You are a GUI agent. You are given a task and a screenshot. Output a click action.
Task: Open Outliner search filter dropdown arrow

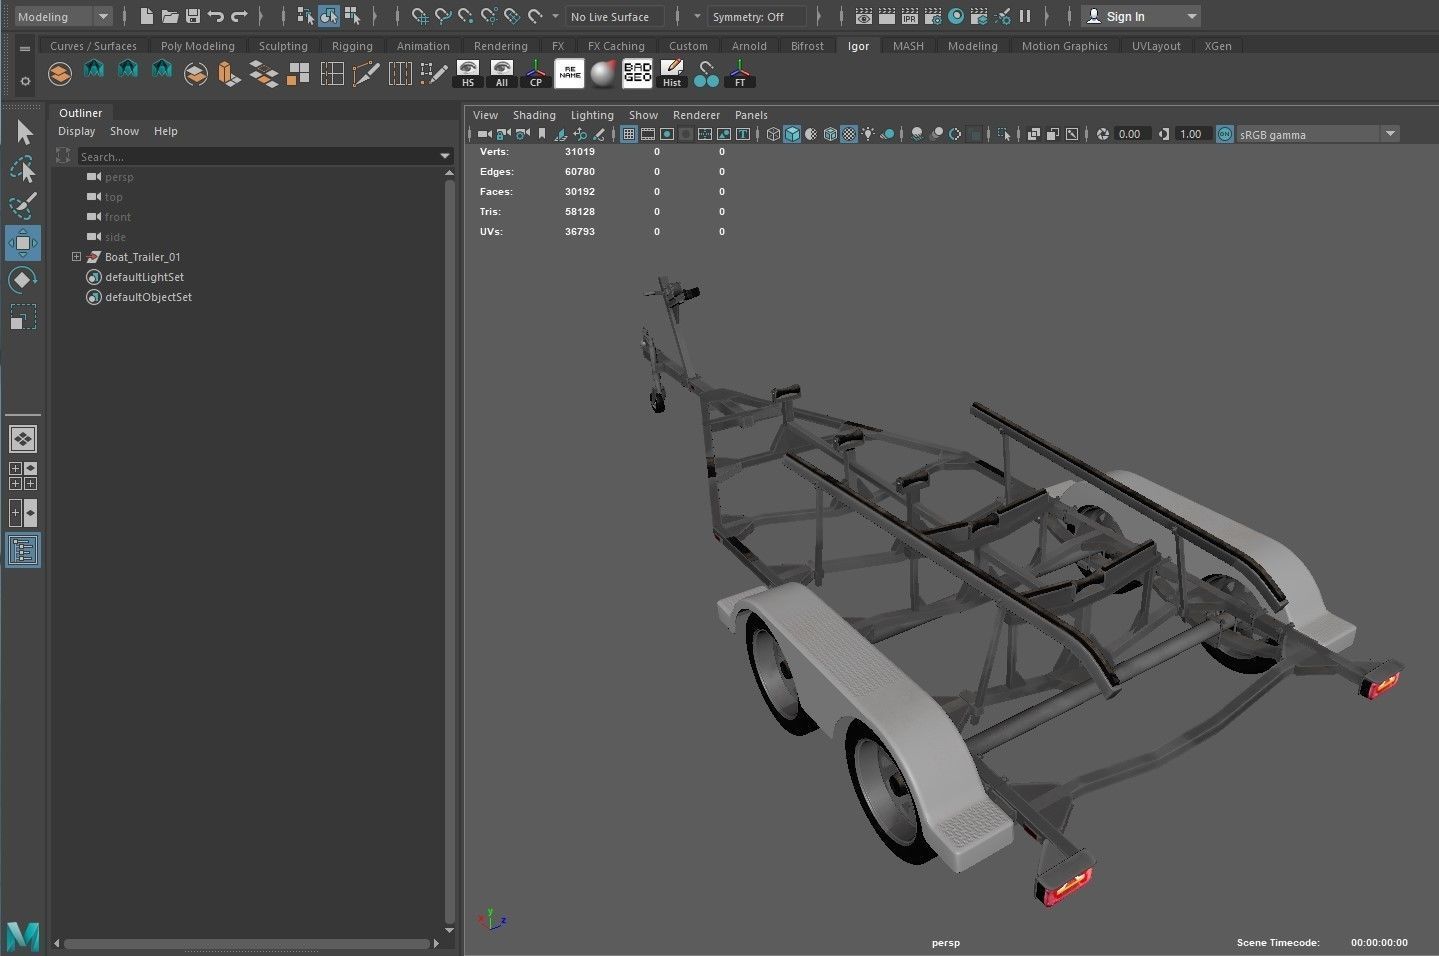[445, 156]
